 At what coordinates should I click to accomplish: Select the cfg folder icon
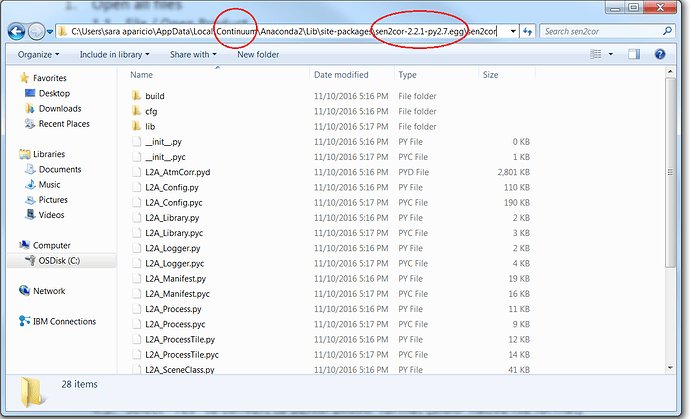pos(136,111)
